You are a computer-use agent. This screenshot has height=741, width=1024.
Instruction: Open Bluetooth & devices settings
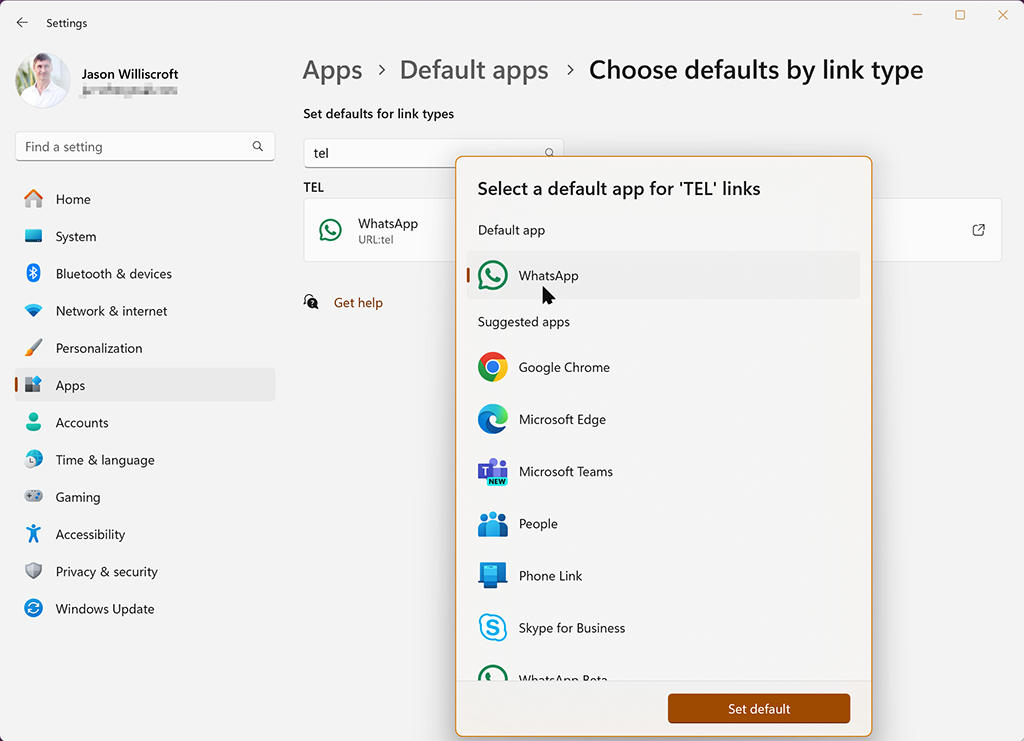(145, 274)
